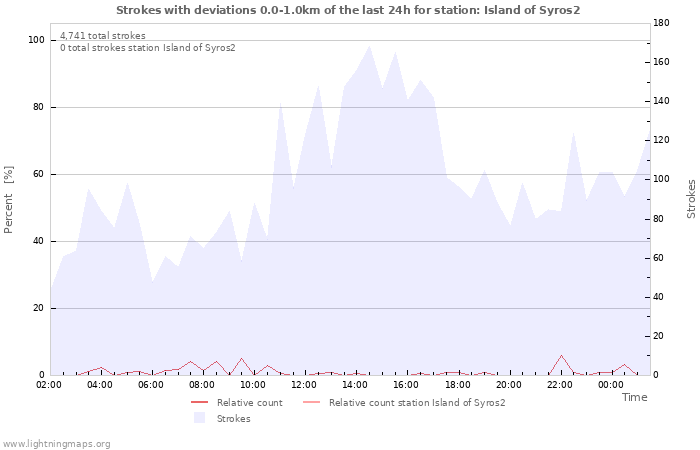The height and width of the screenshot is (450, 700).
Task: Toggle the "Relative count" legend label
Action: [249, 403]
